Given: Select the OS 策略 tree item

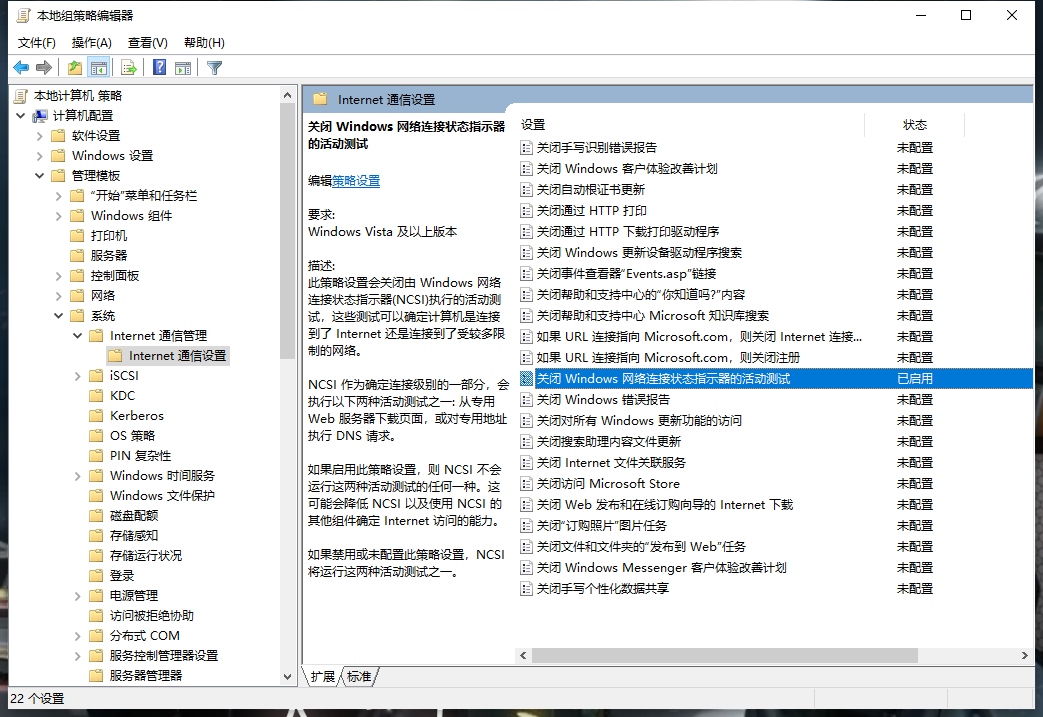Looking at the screenshot, I should (x=132, y=436).
